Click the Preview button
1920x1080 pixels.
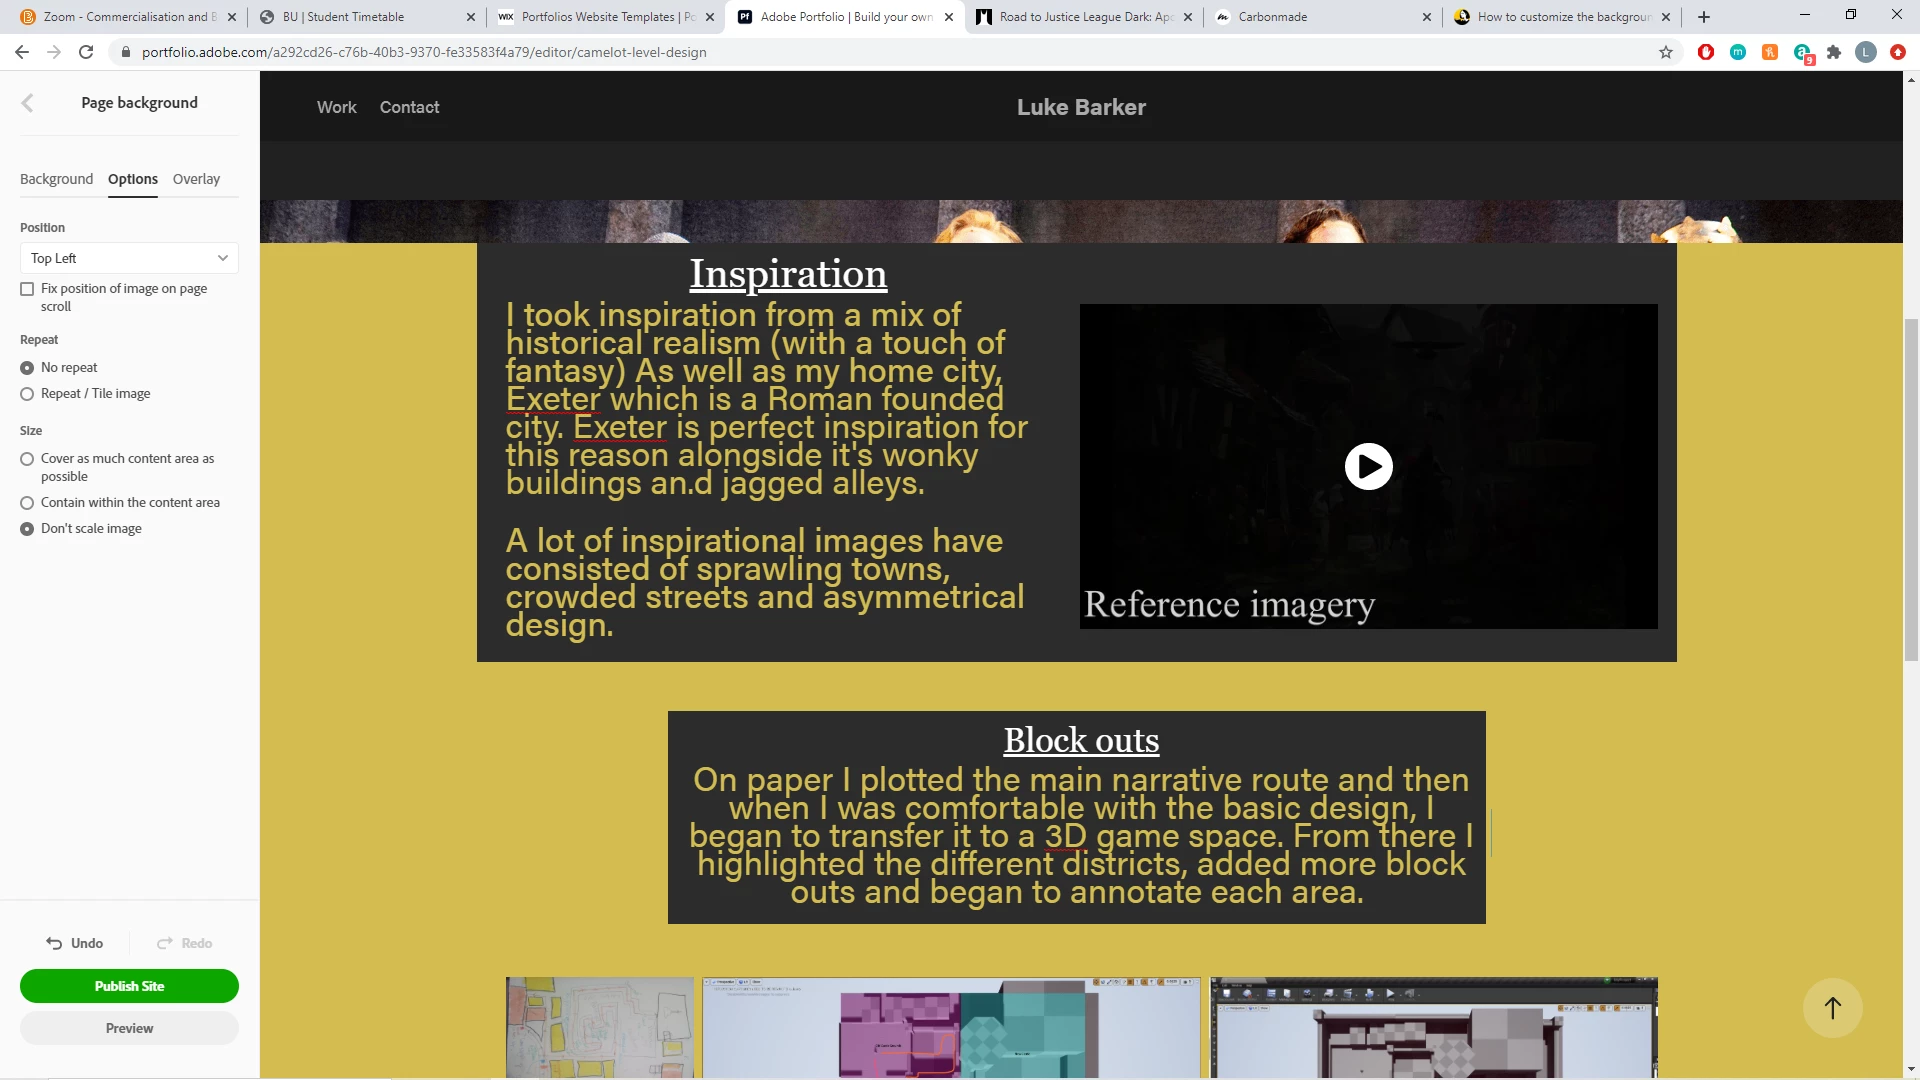129,1028
